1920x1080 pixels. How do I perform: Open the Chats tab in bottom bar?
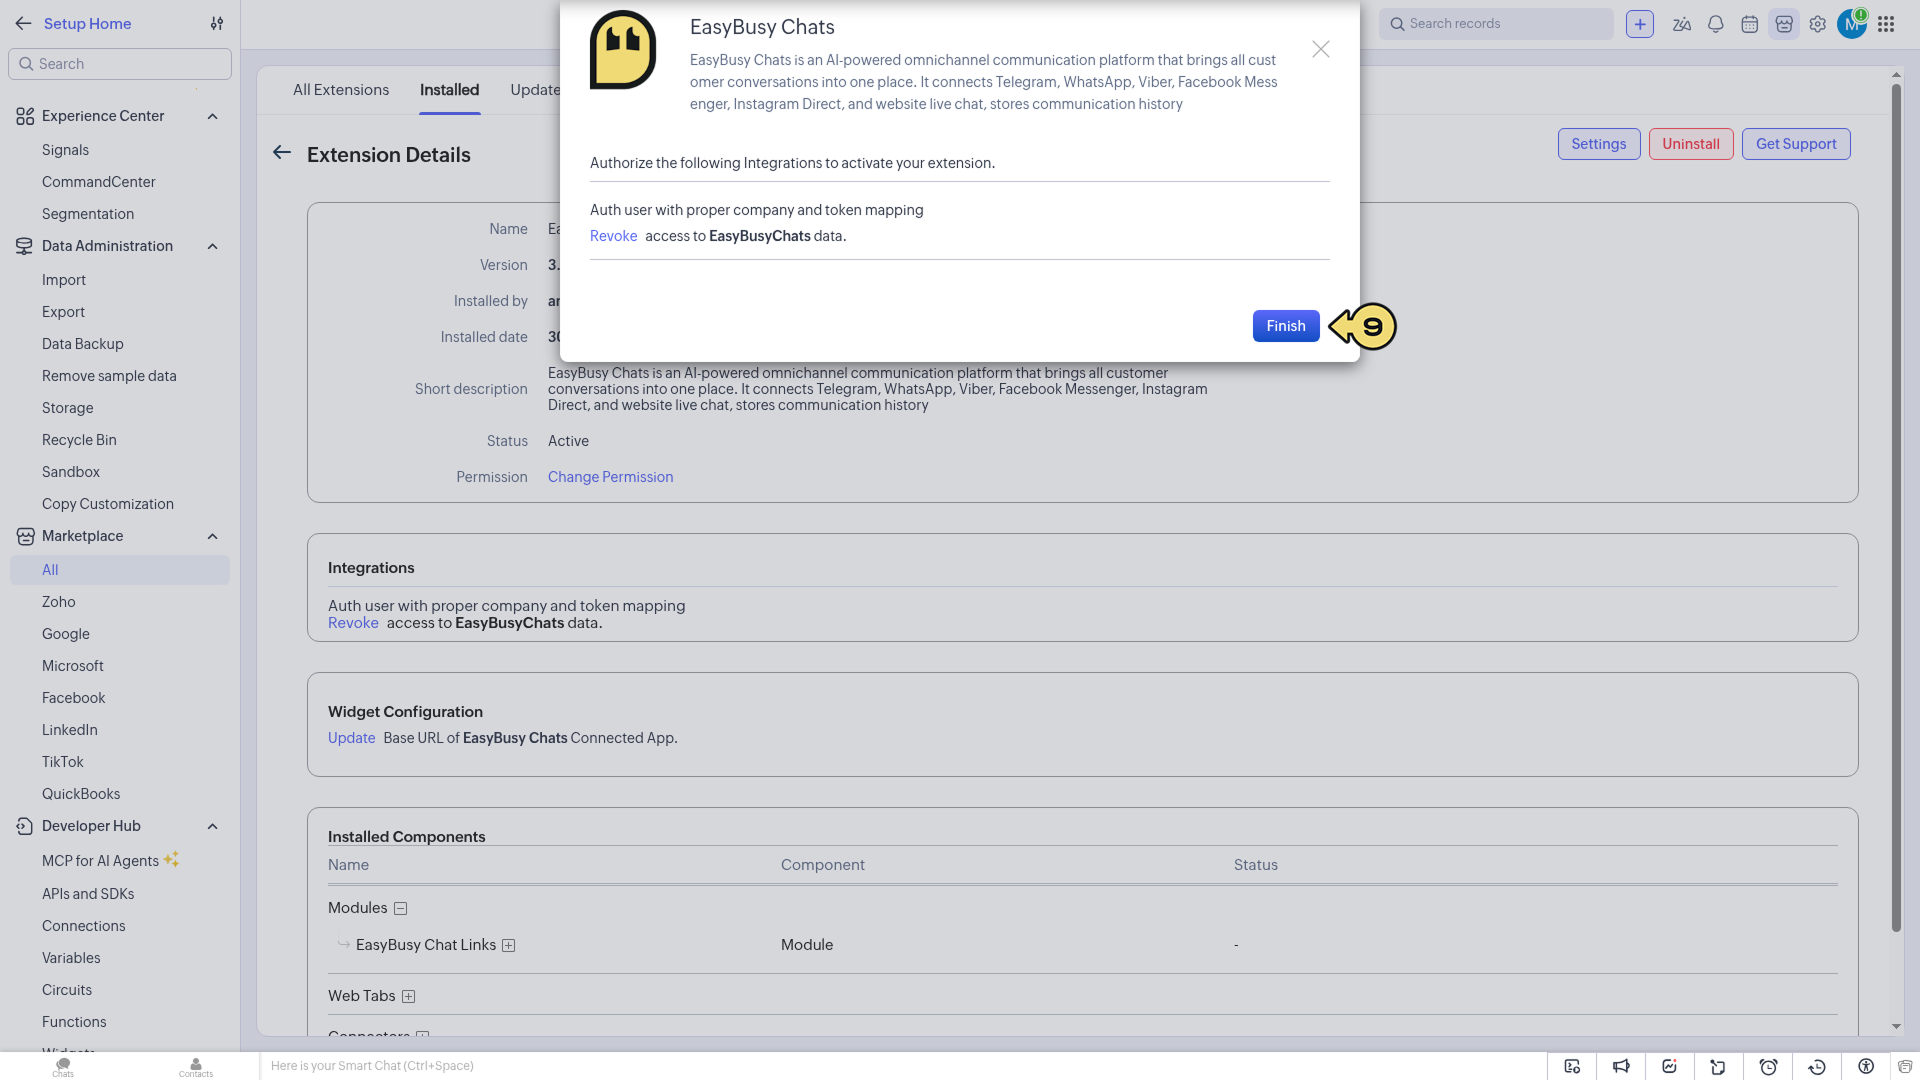[x=63, y=1067]
